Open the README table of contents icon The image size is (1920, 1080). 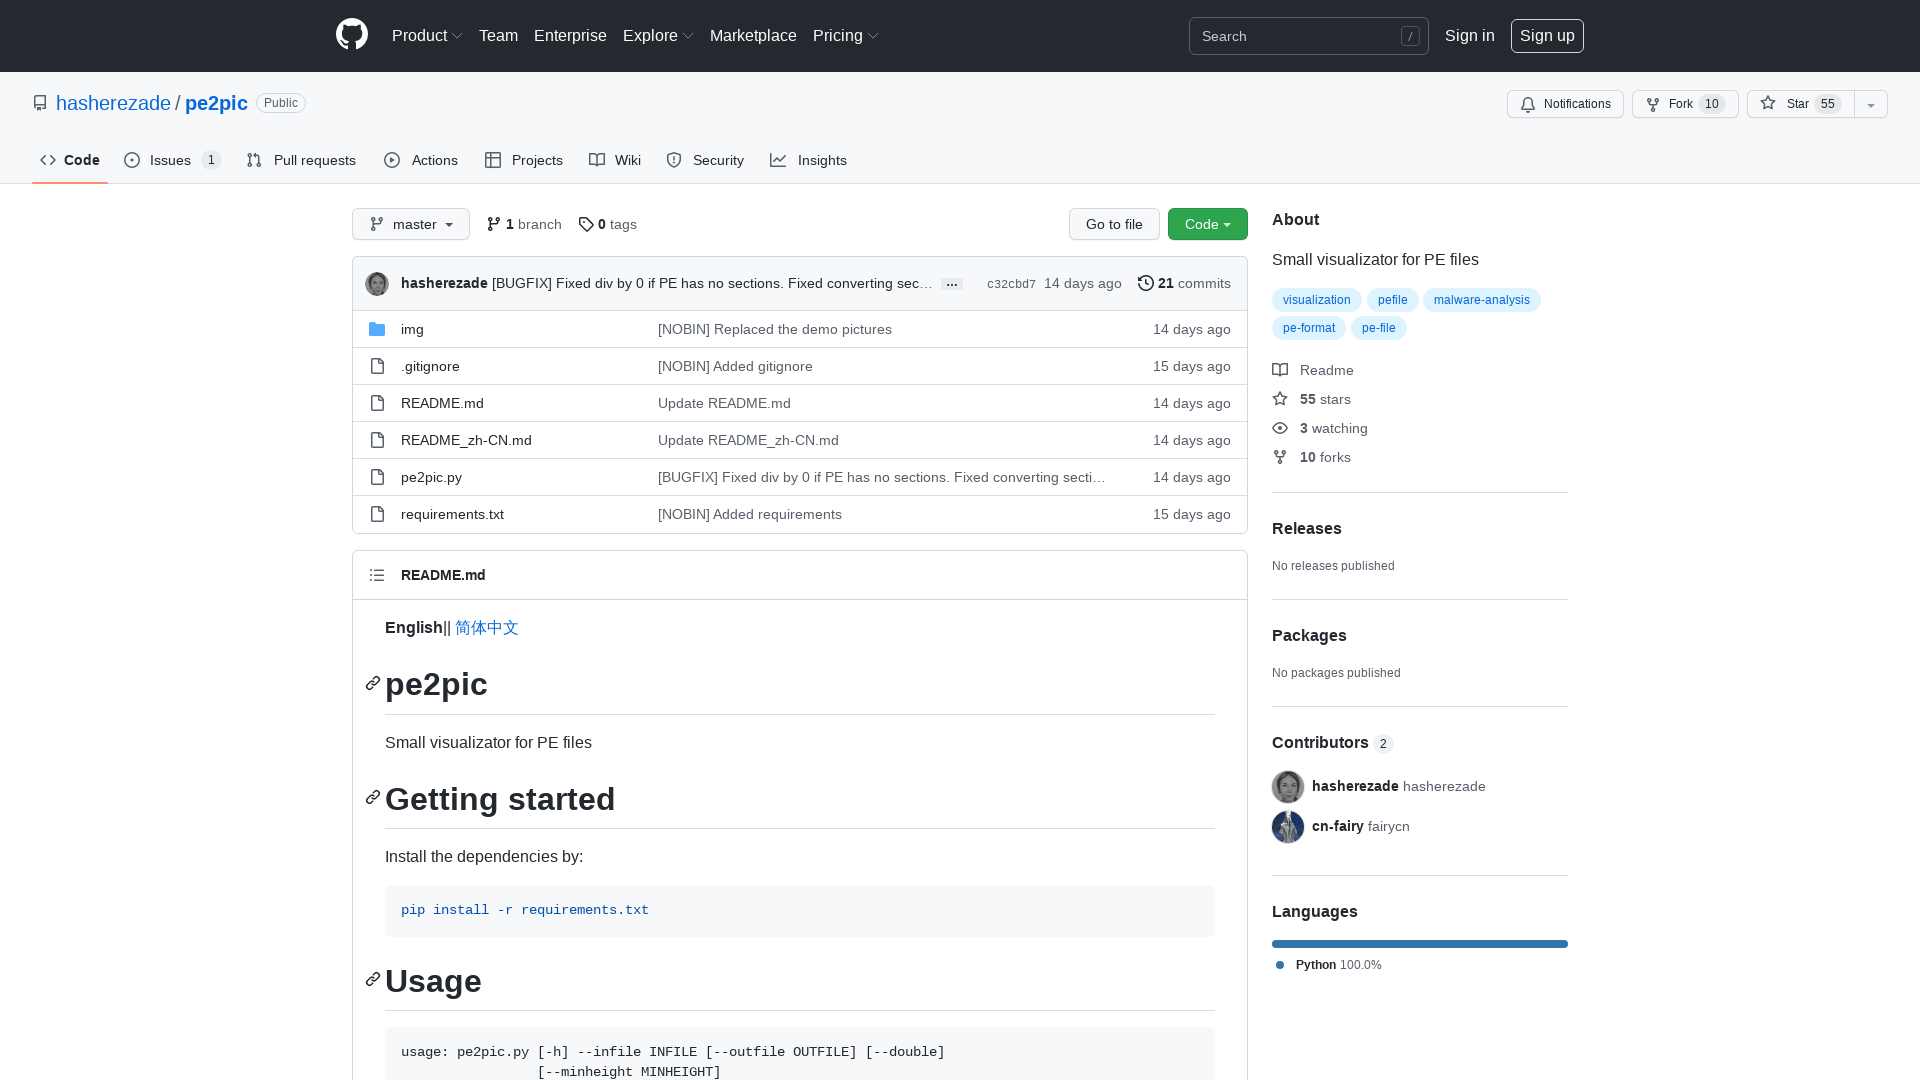pyautogui.click(x=377, y=575)
